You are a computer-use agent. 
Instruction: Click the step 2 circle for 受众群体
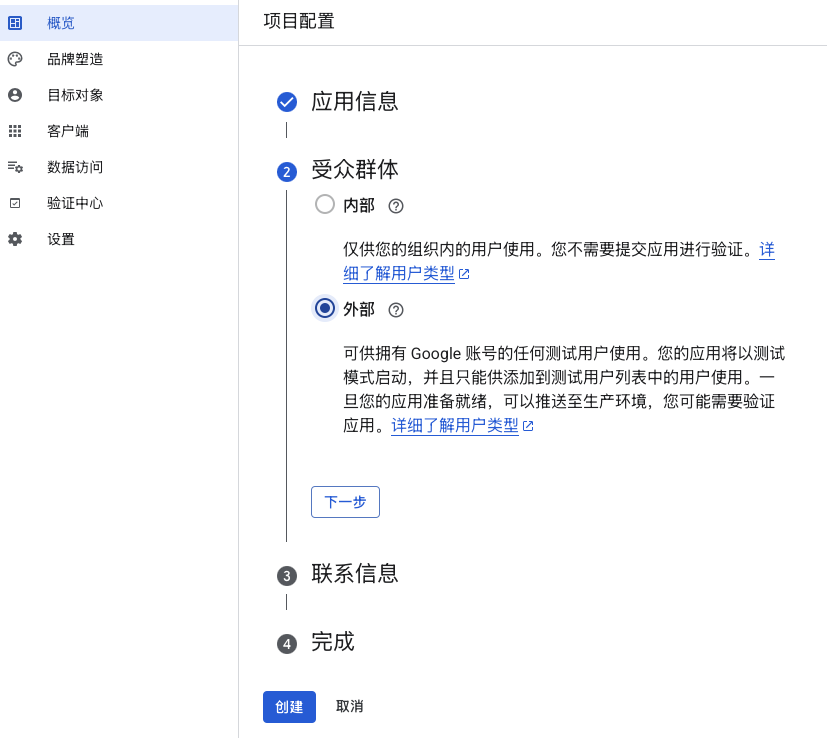pyautogui.click(x=286, y=172)
